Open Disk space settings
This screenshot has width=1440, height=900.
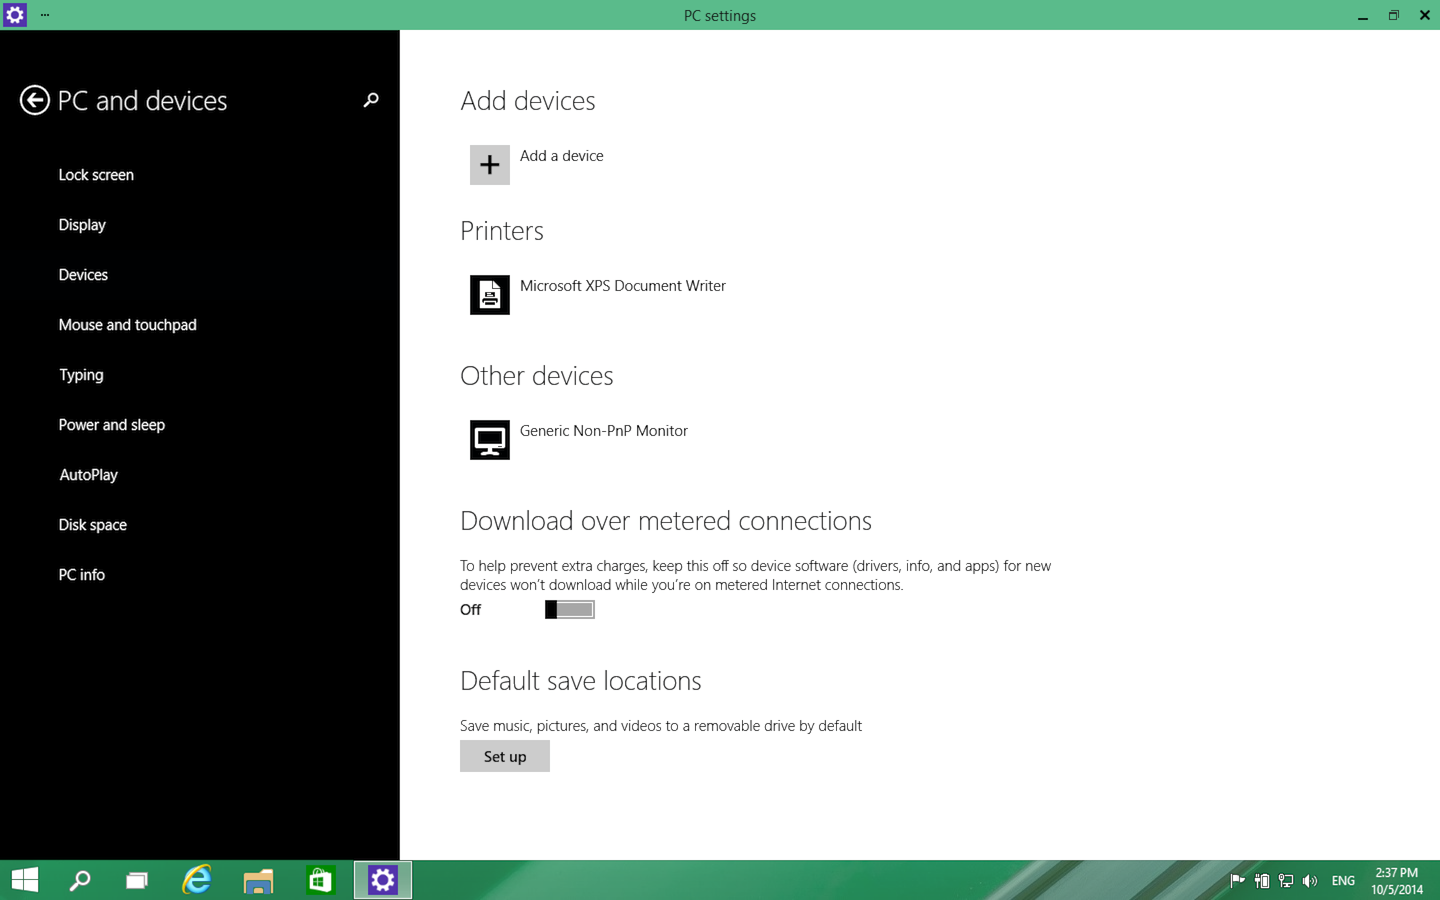click(x=93, y=525)
